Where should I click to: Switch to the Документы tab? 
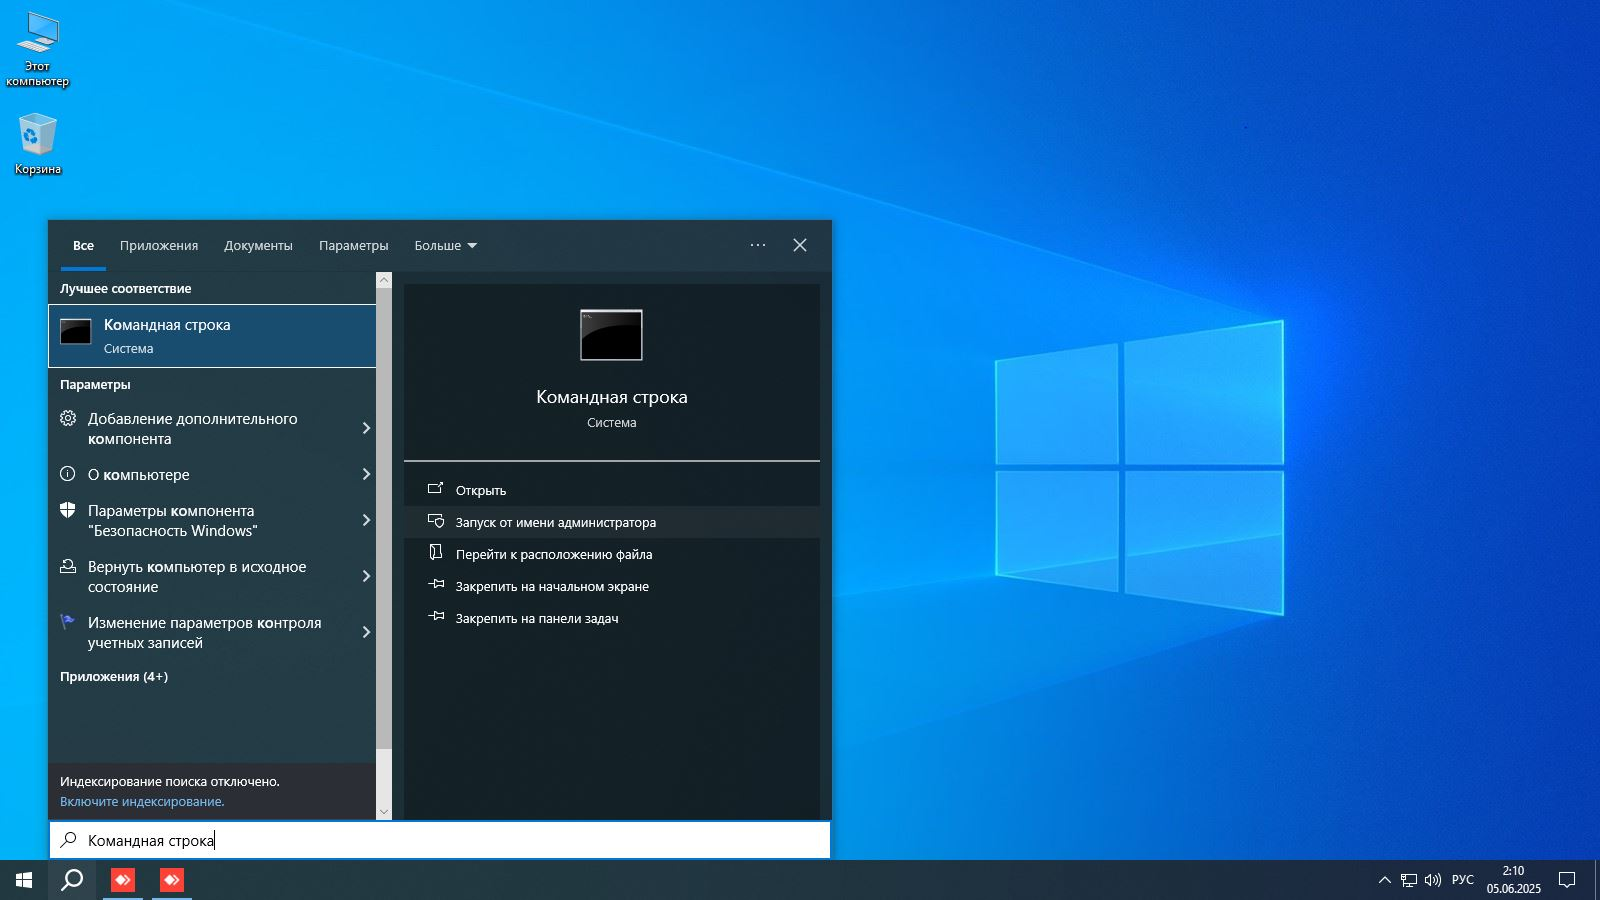258,246
